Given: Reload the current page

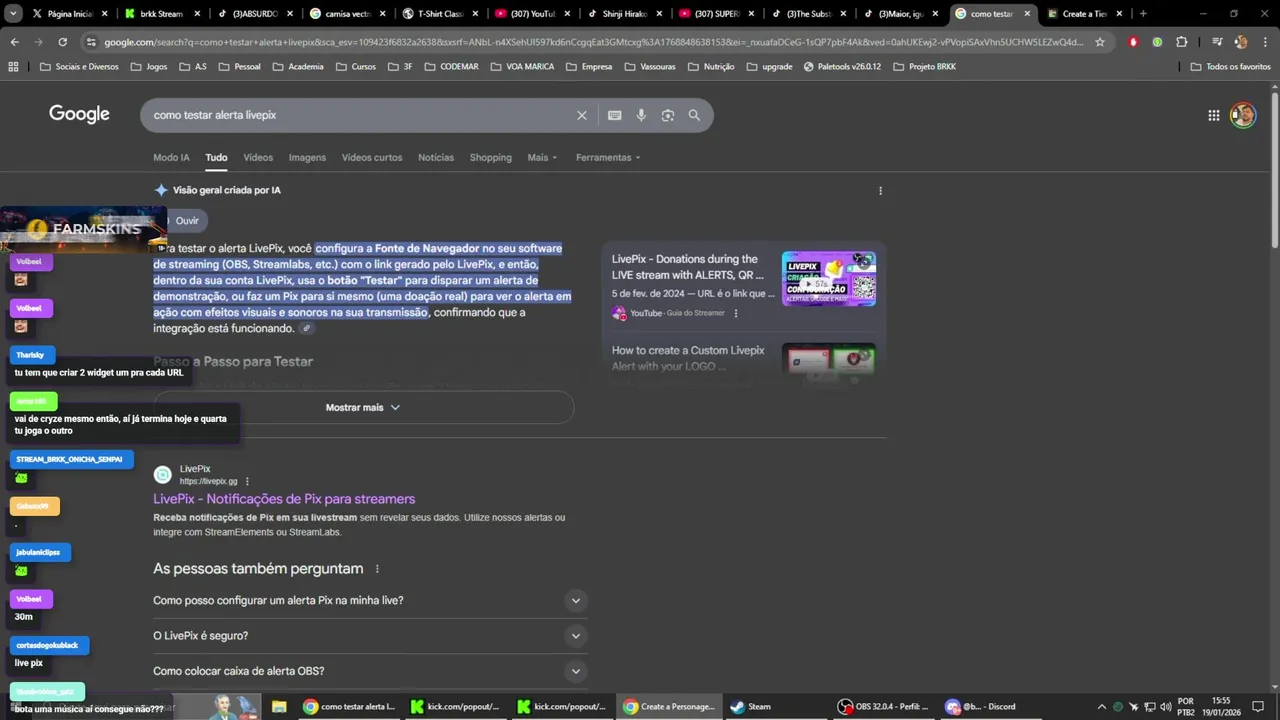Looking at the screenshot, I should click(62, 42).
